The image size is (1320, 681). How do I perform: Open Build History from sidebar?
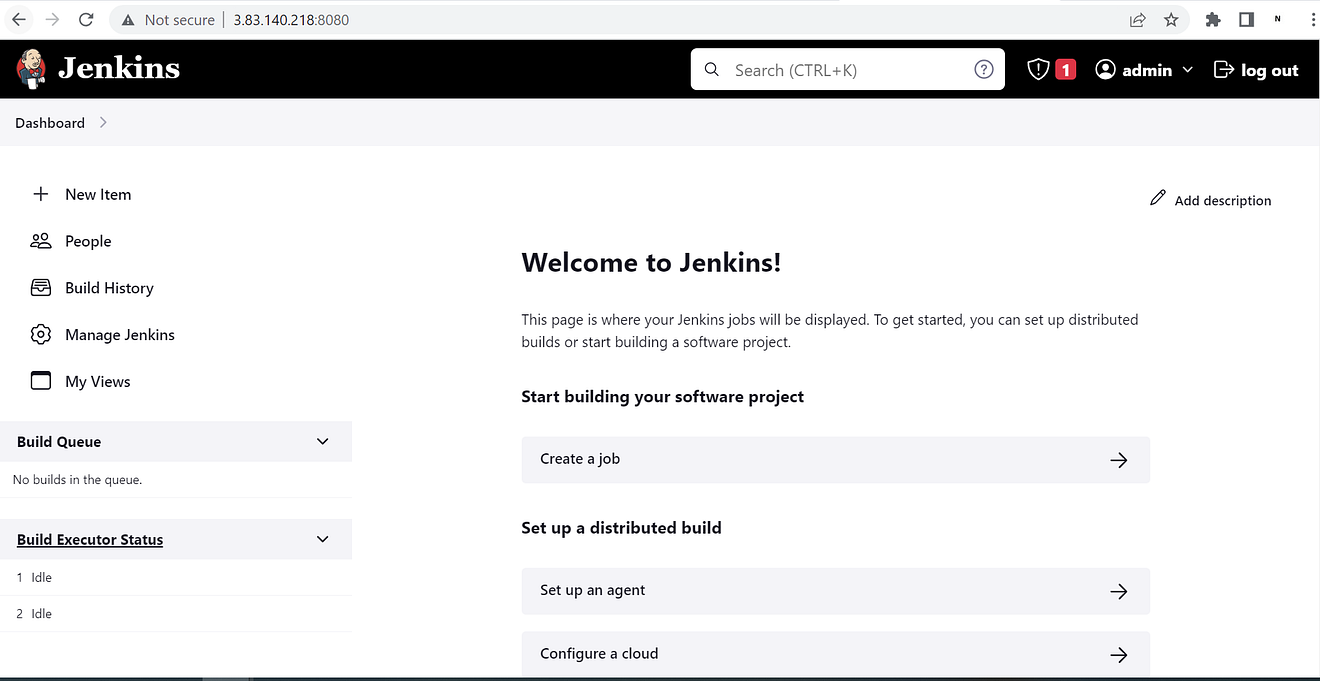(x=109, y=288)
